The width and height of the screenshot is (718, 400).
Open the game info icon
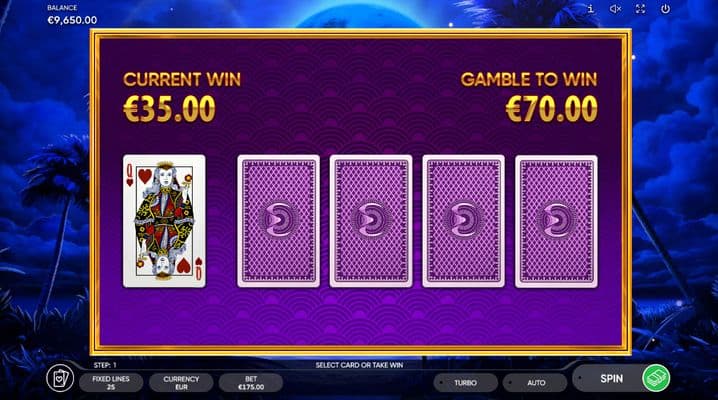pyautogui.click(x=591, y=9)
